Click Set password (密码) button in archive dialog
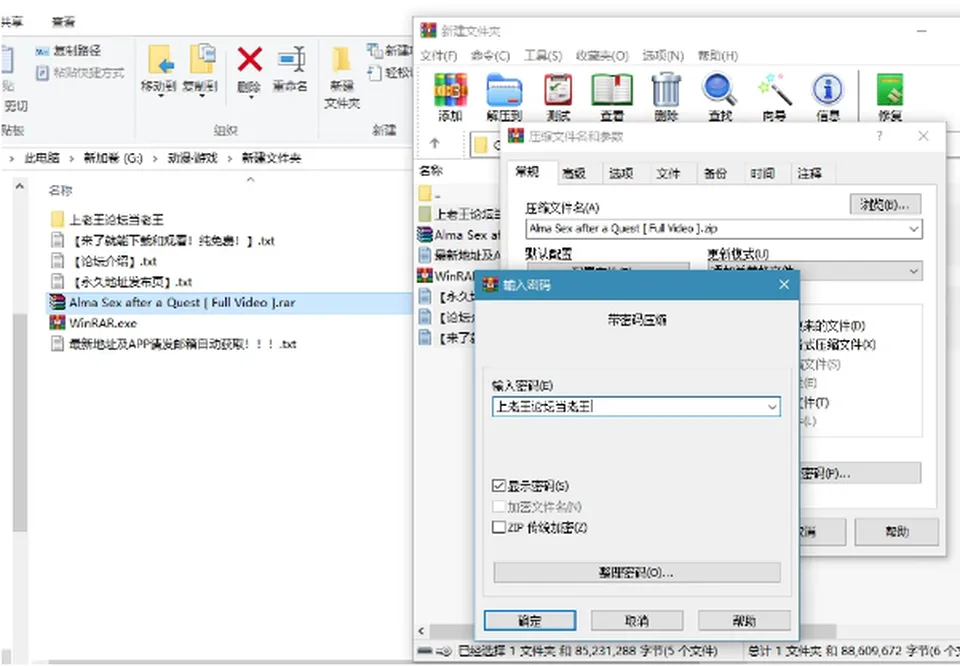The width and height of the screenshot is (960, 666). 860,473
